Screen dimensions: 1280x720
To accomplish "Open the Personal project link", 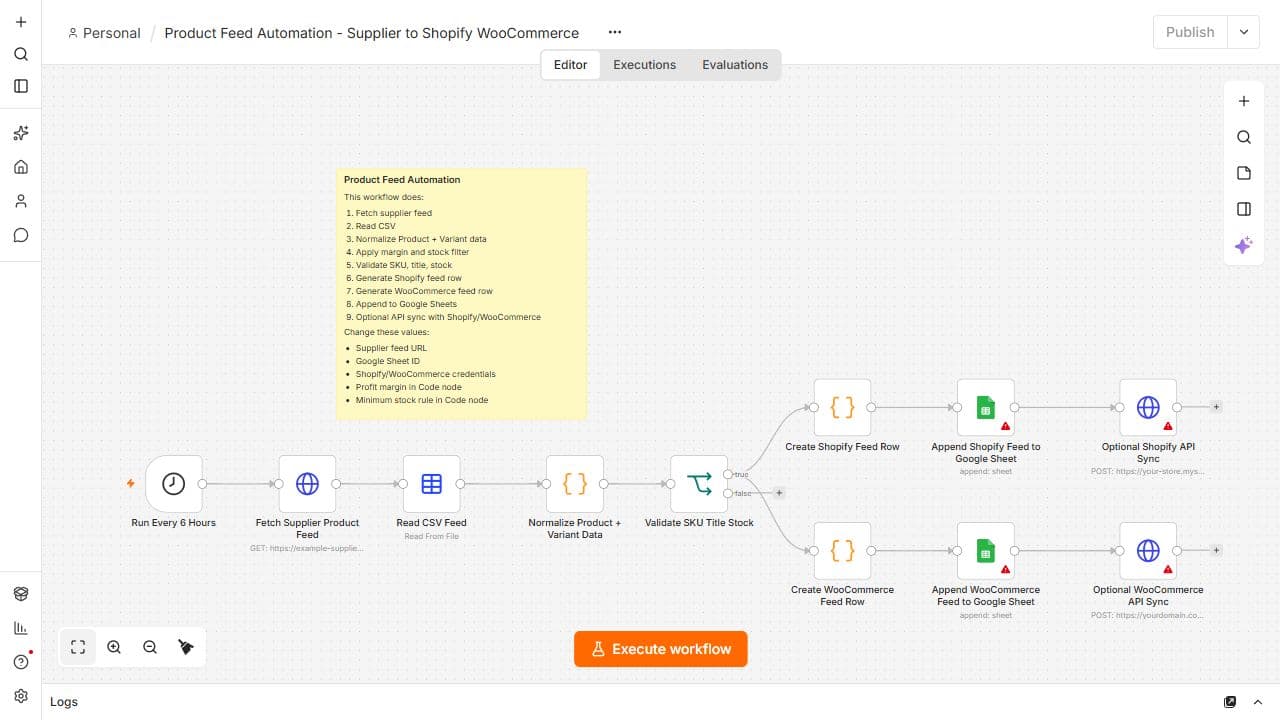I will (x=104, y=33).
